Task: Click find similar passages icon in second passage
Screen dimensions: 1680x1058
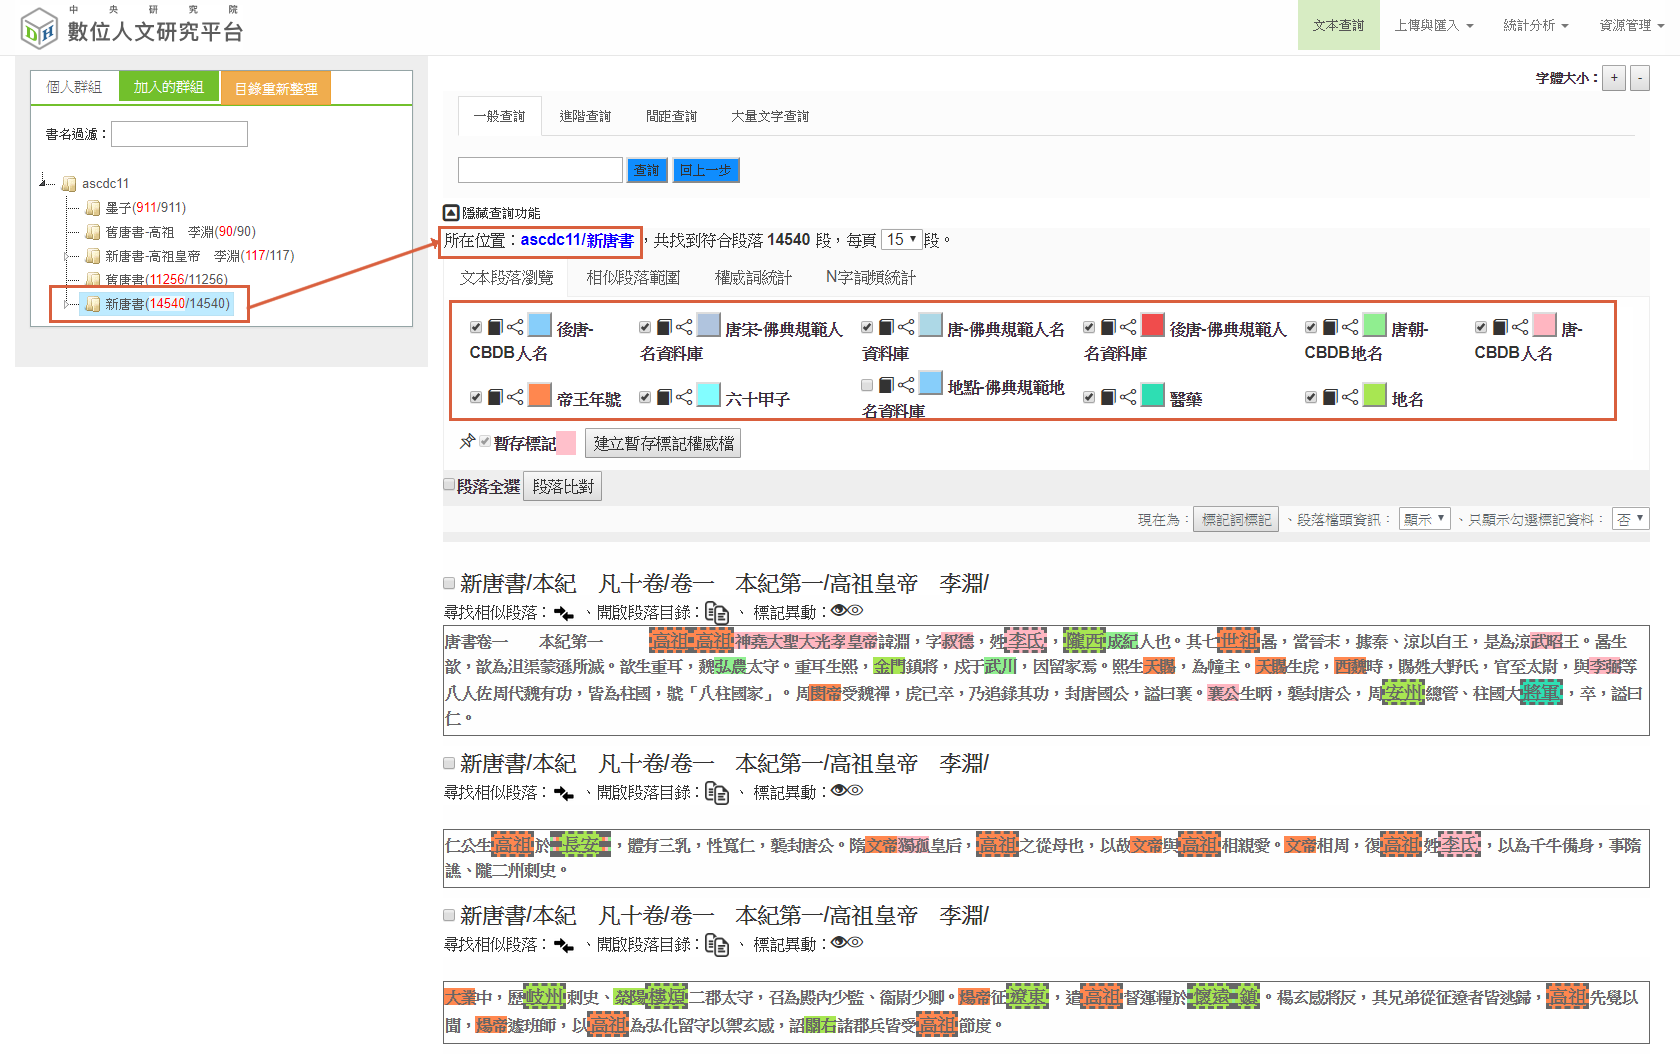Action: (564, 793)
